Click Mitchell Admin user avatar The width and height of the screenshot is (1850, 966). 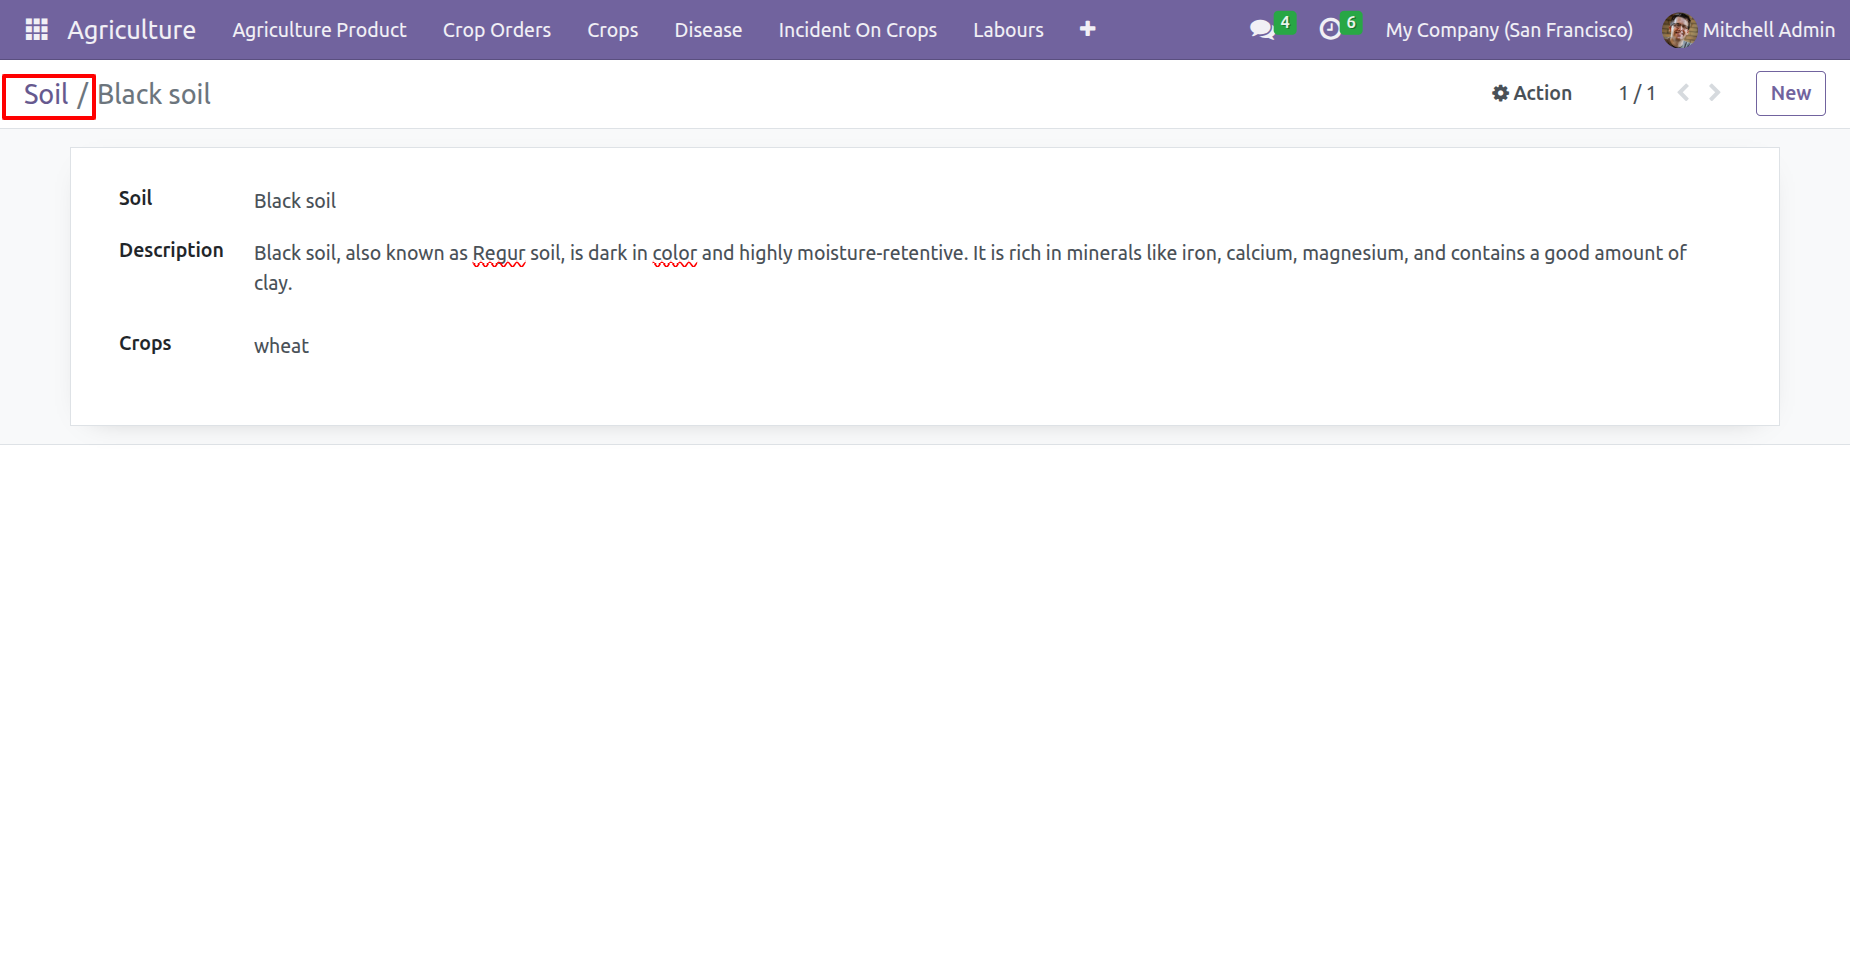pos(1679,30)
